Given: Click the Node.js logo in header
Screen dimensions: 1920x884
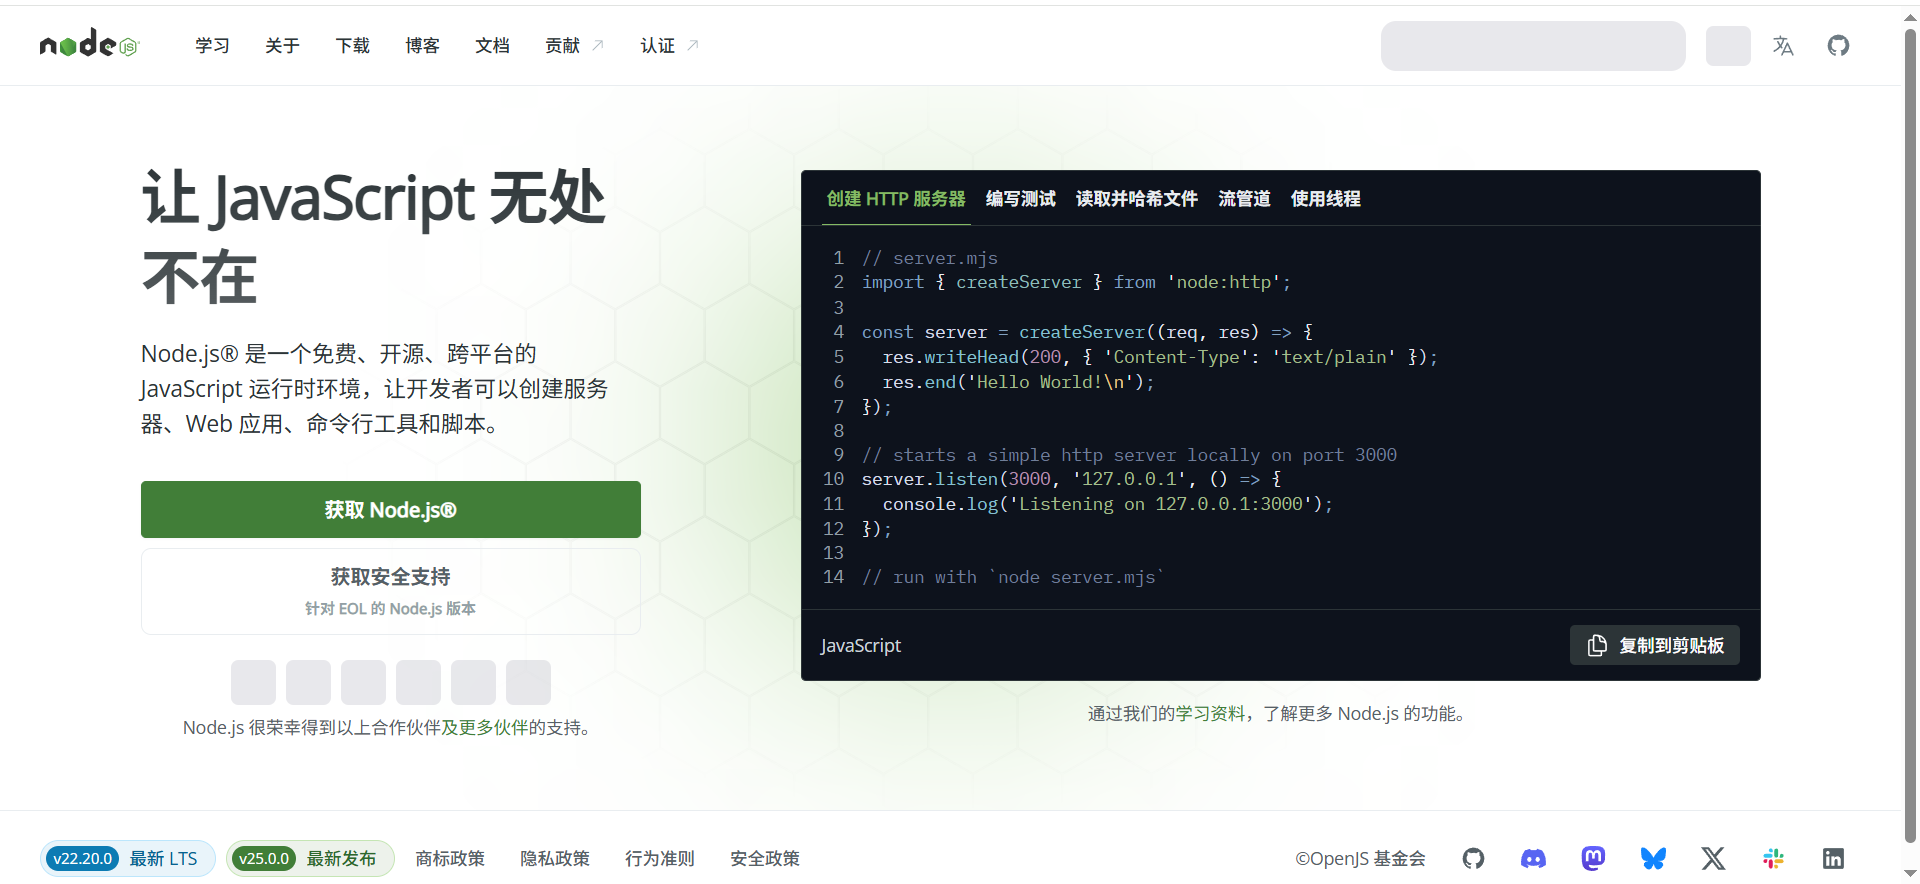Looking at the screenshot, I should [89, 44].
